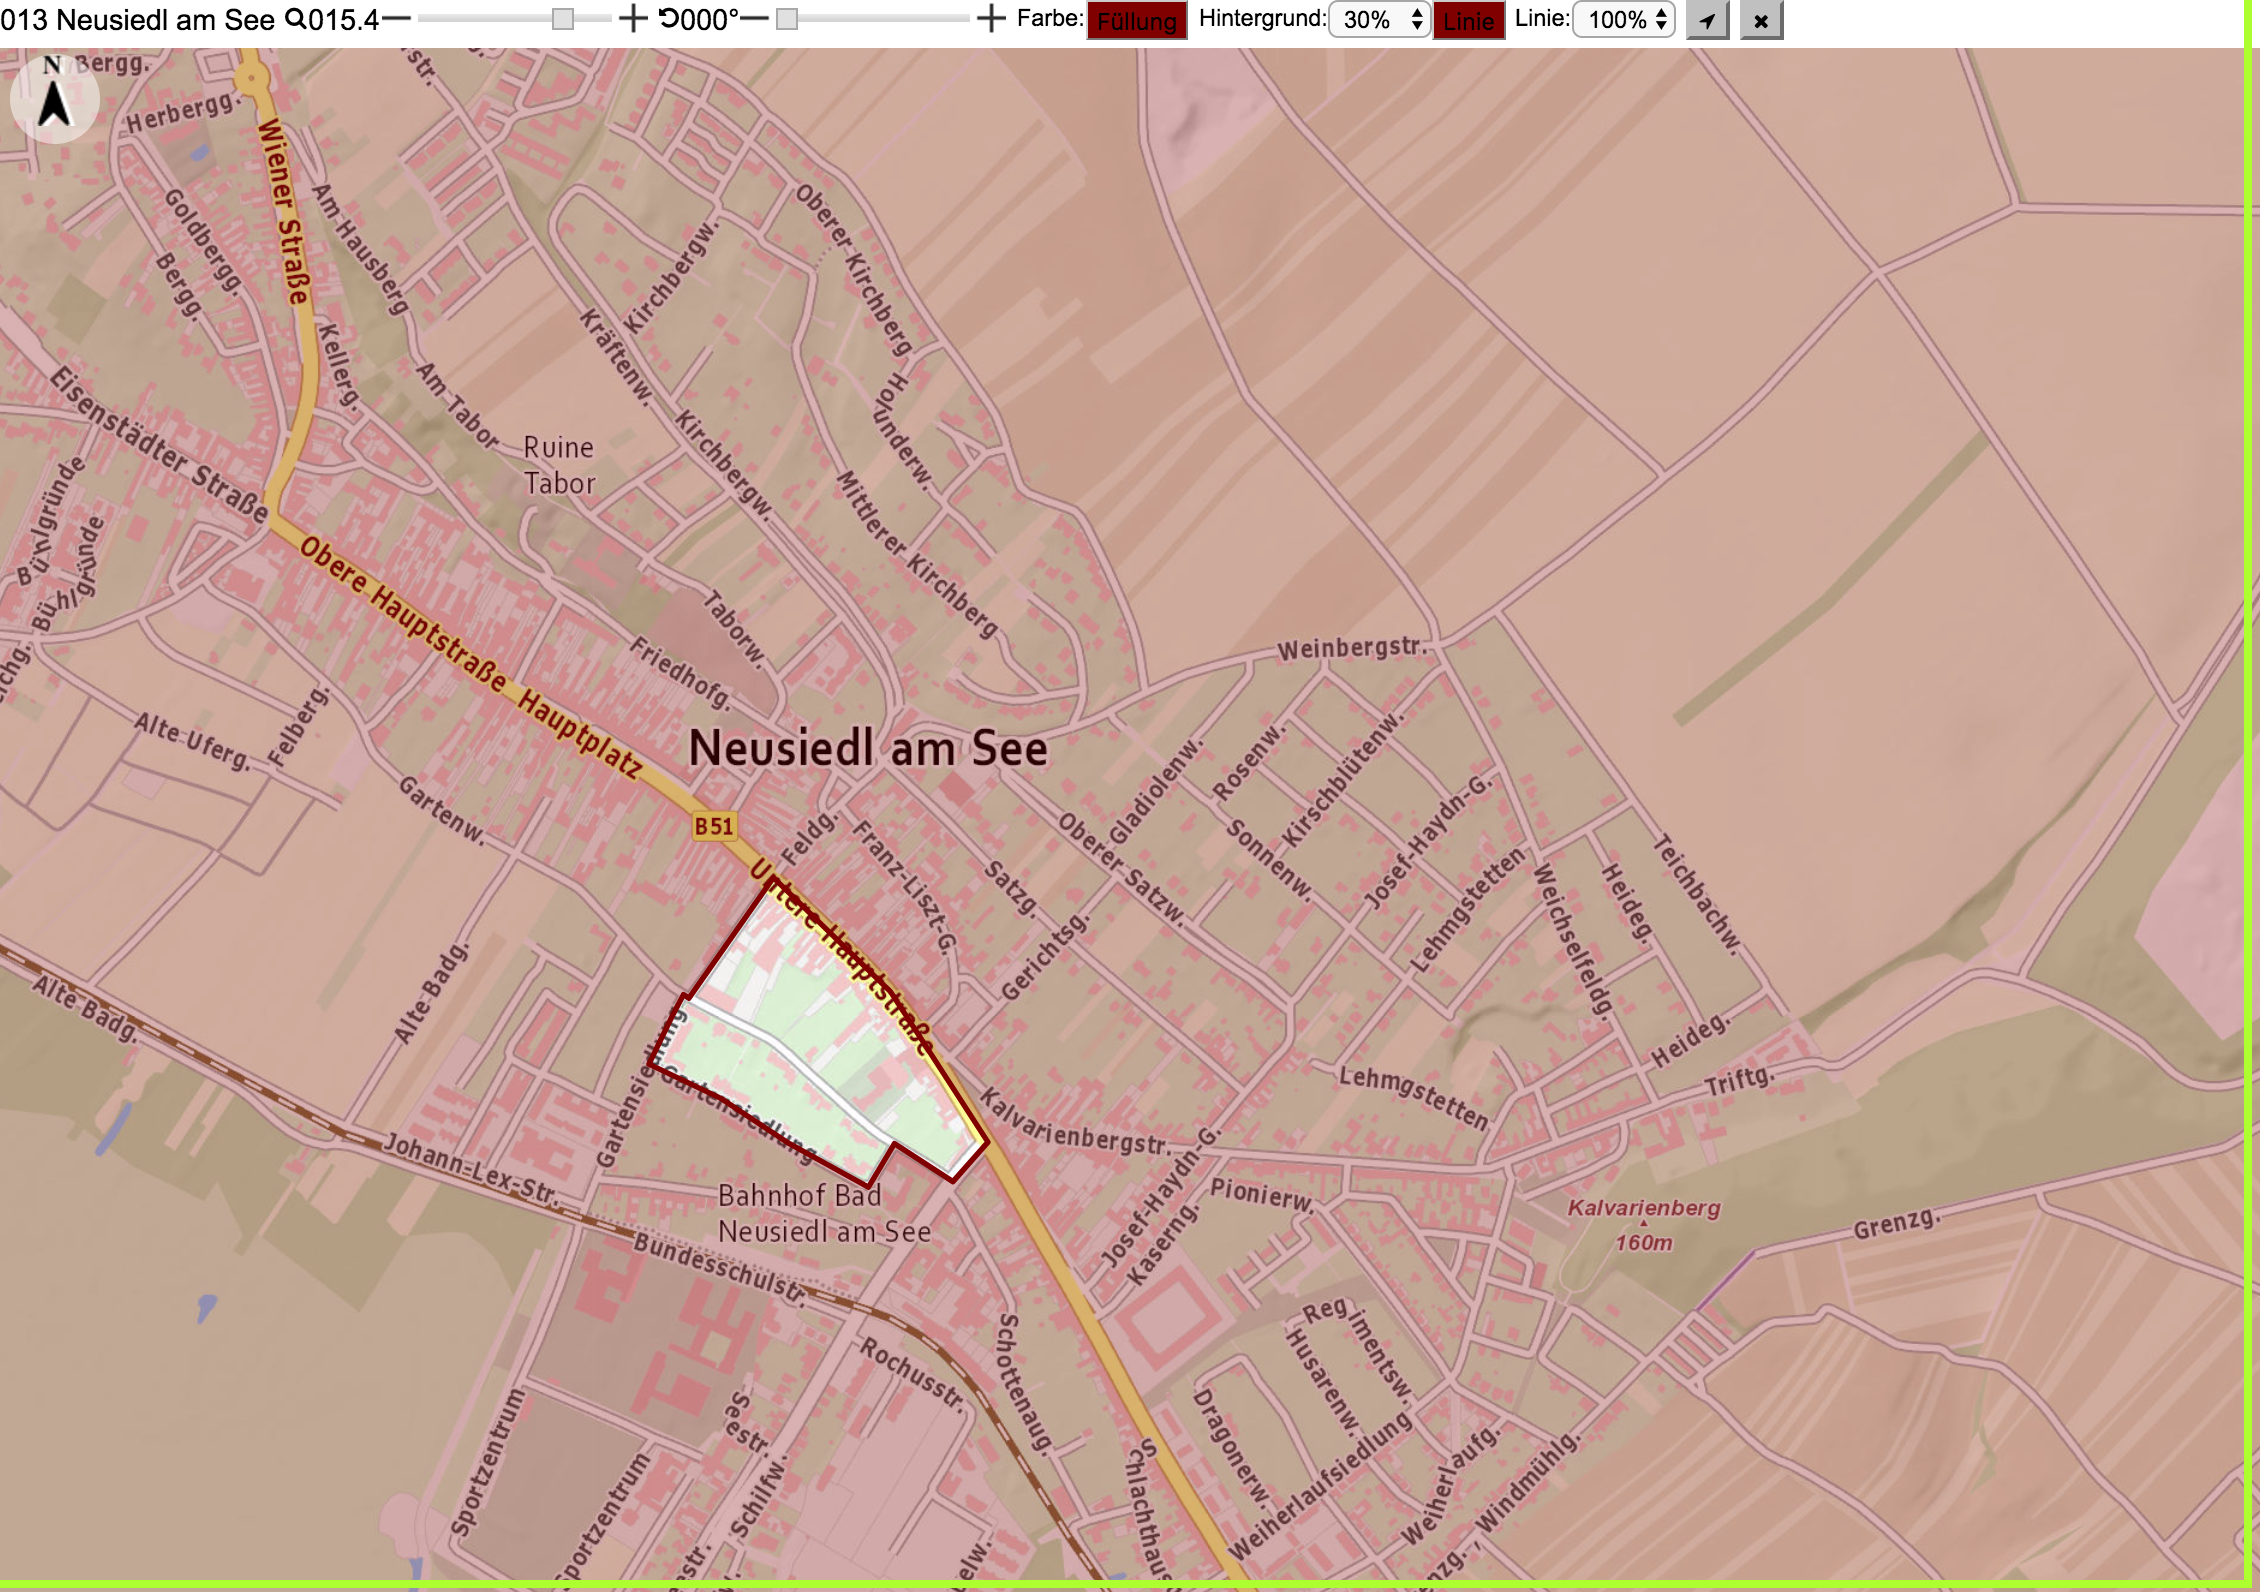Click the location arrow button

click(1708, 20)
